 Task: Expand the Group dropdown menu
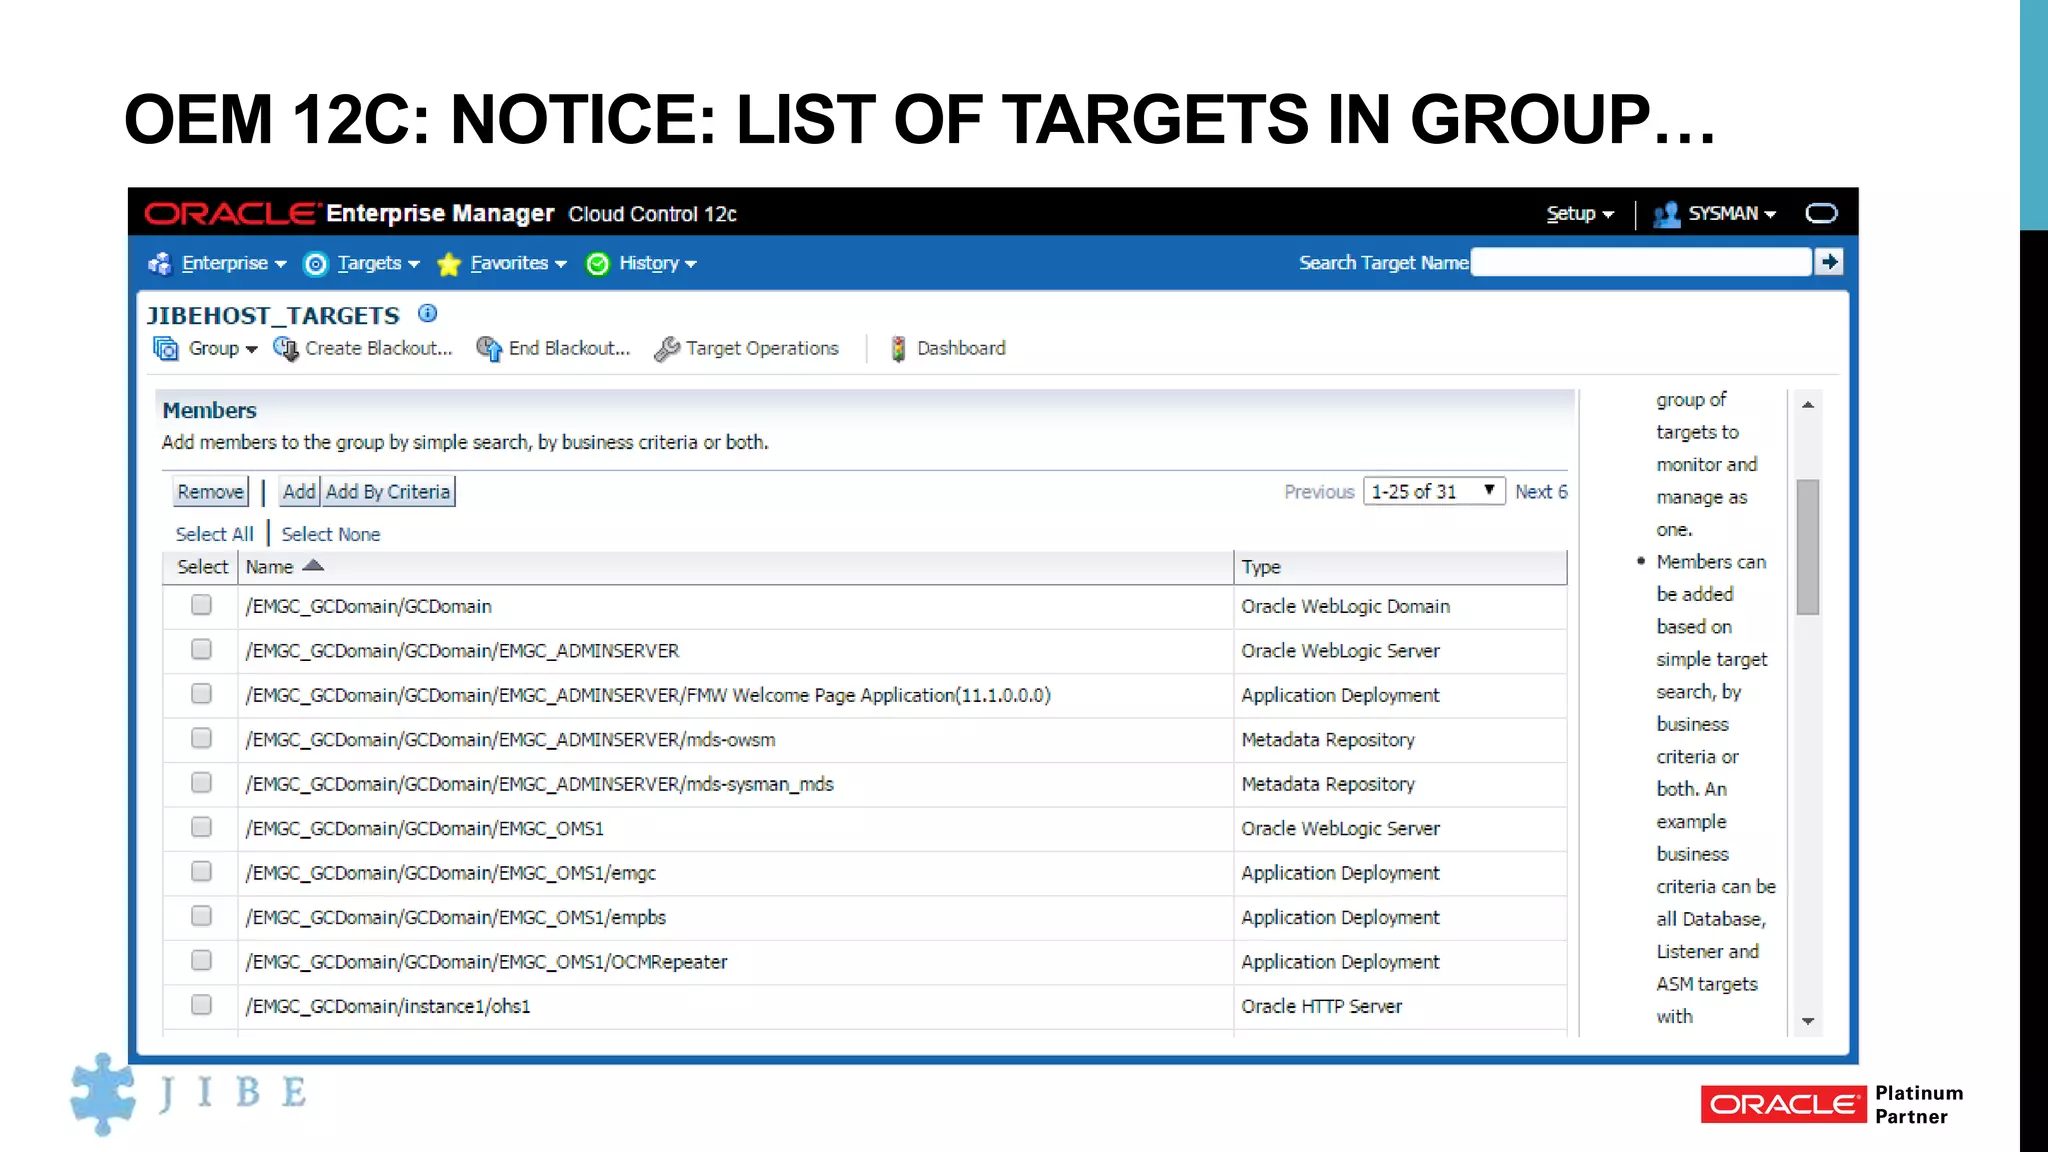point(223,349)
